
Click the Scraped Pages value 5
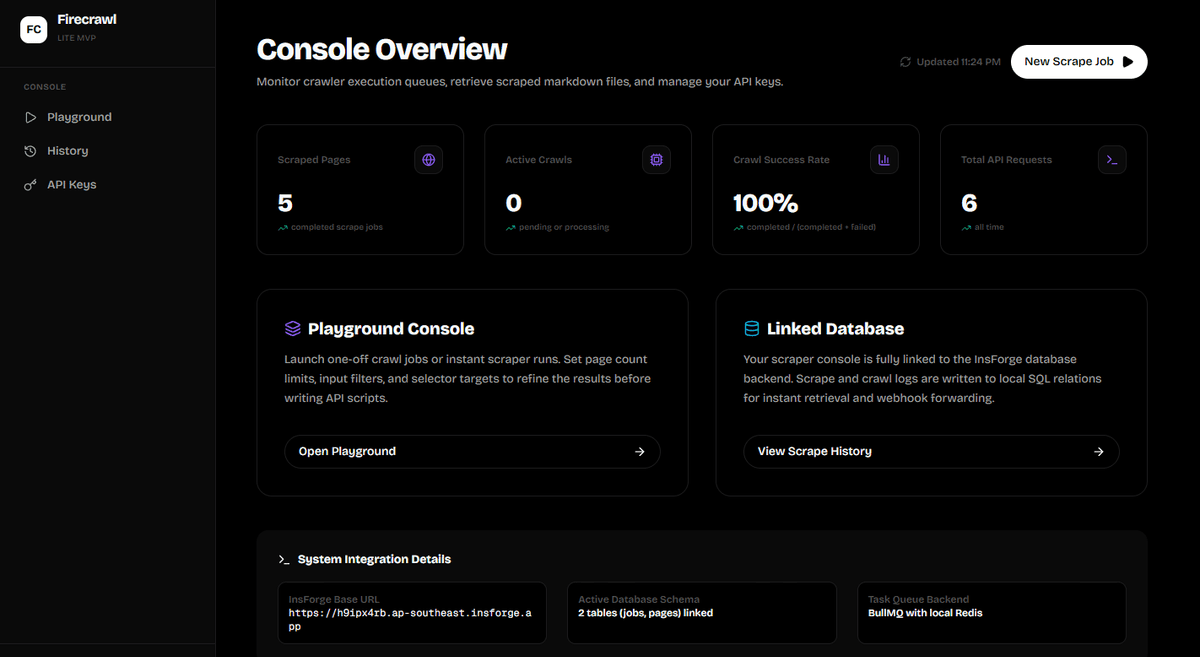(x=285, y=204)
